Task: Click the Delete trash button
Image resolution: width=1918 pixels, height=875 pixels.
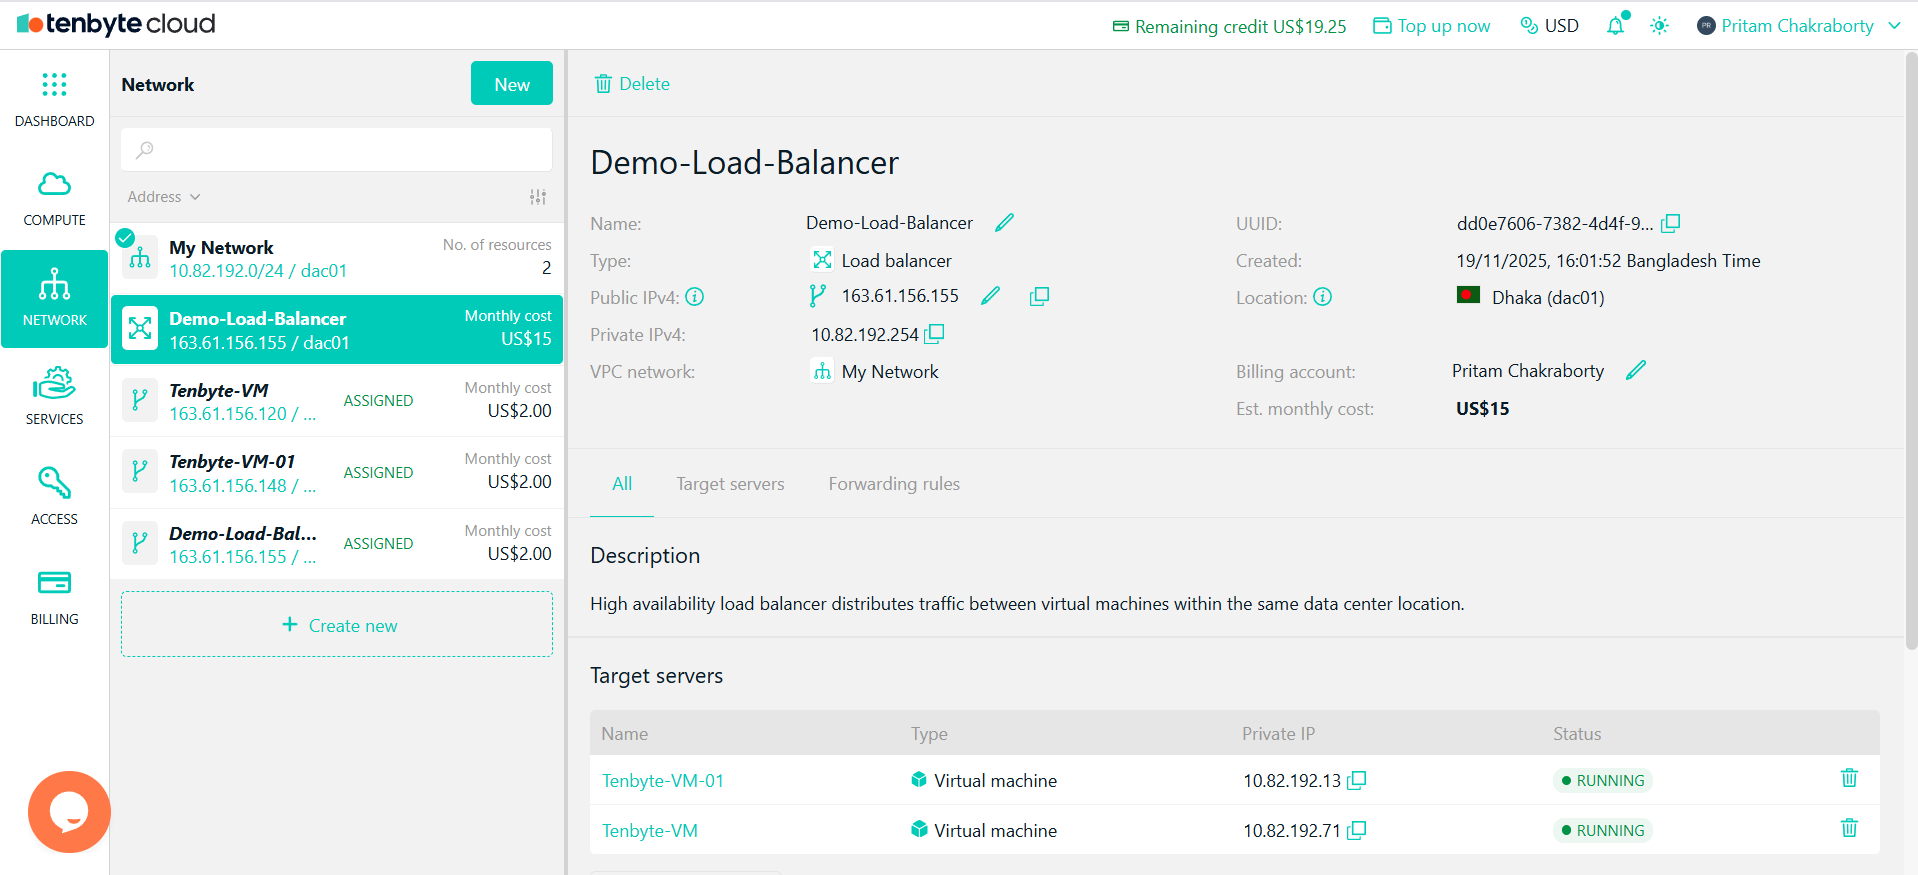Action: tap(632, 84)
